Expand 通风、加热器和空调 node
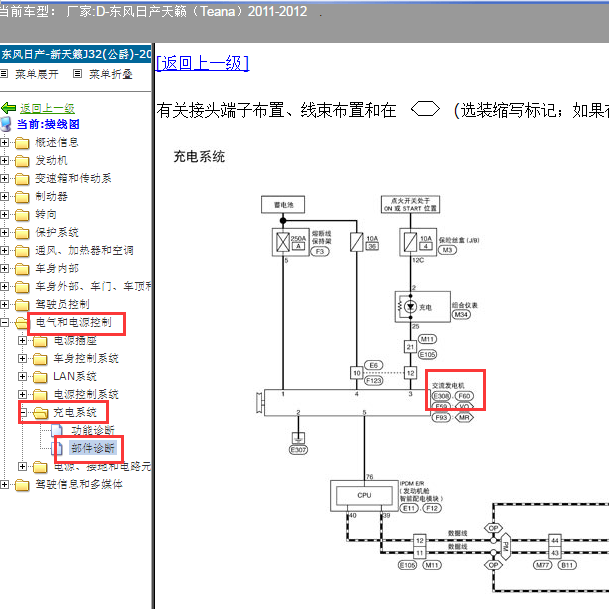This screenshot has width=609, height=609. [x=4, y=251]
